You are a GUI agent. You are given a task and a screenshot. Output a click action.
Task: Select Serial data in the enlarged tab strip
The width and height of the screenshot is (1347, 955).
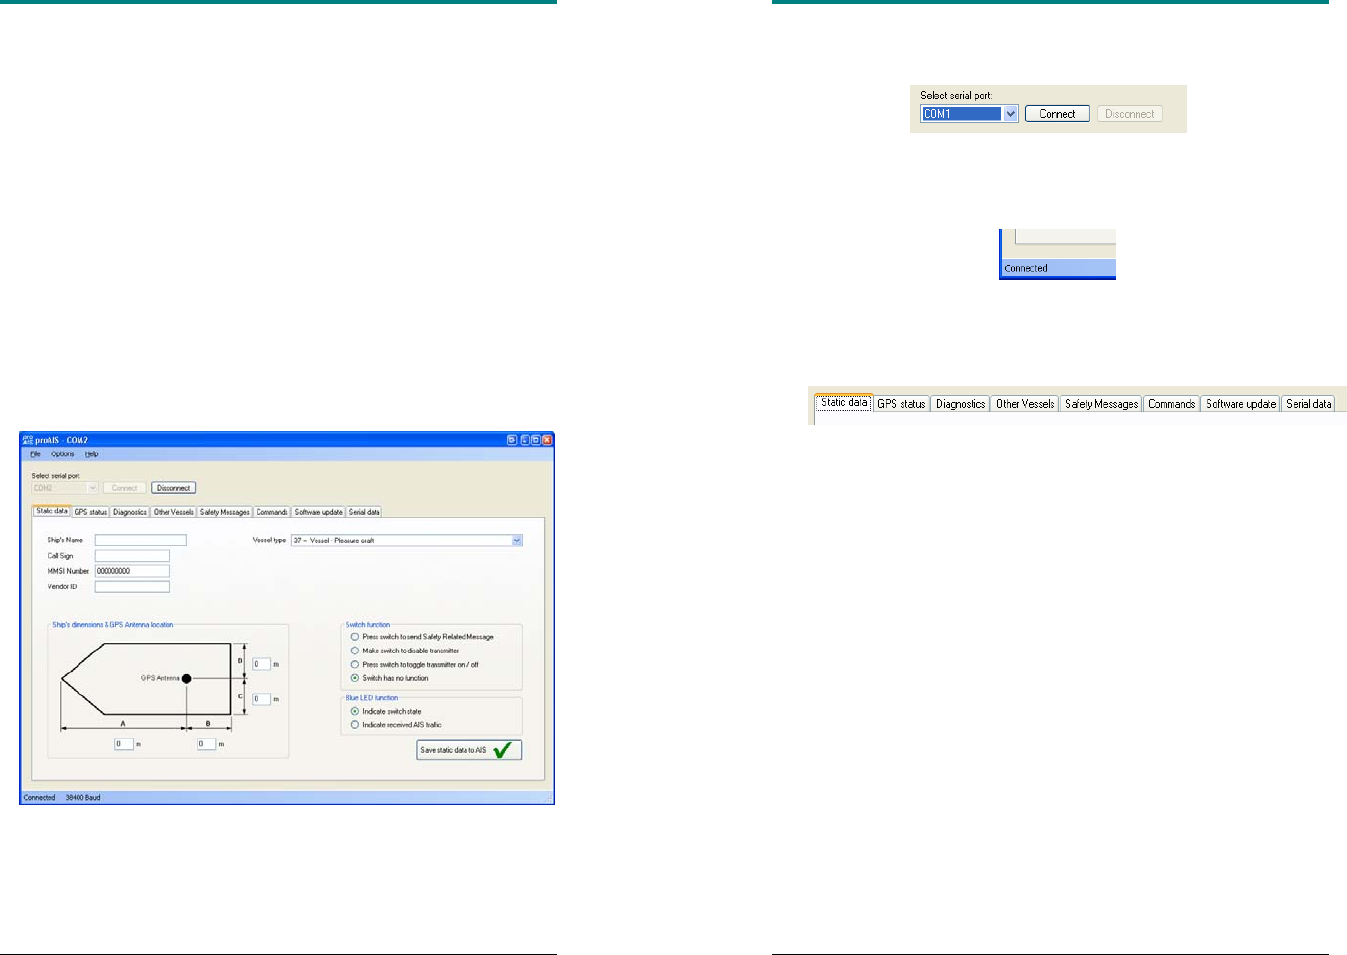pyautogui.click(x=1309, y=404)
